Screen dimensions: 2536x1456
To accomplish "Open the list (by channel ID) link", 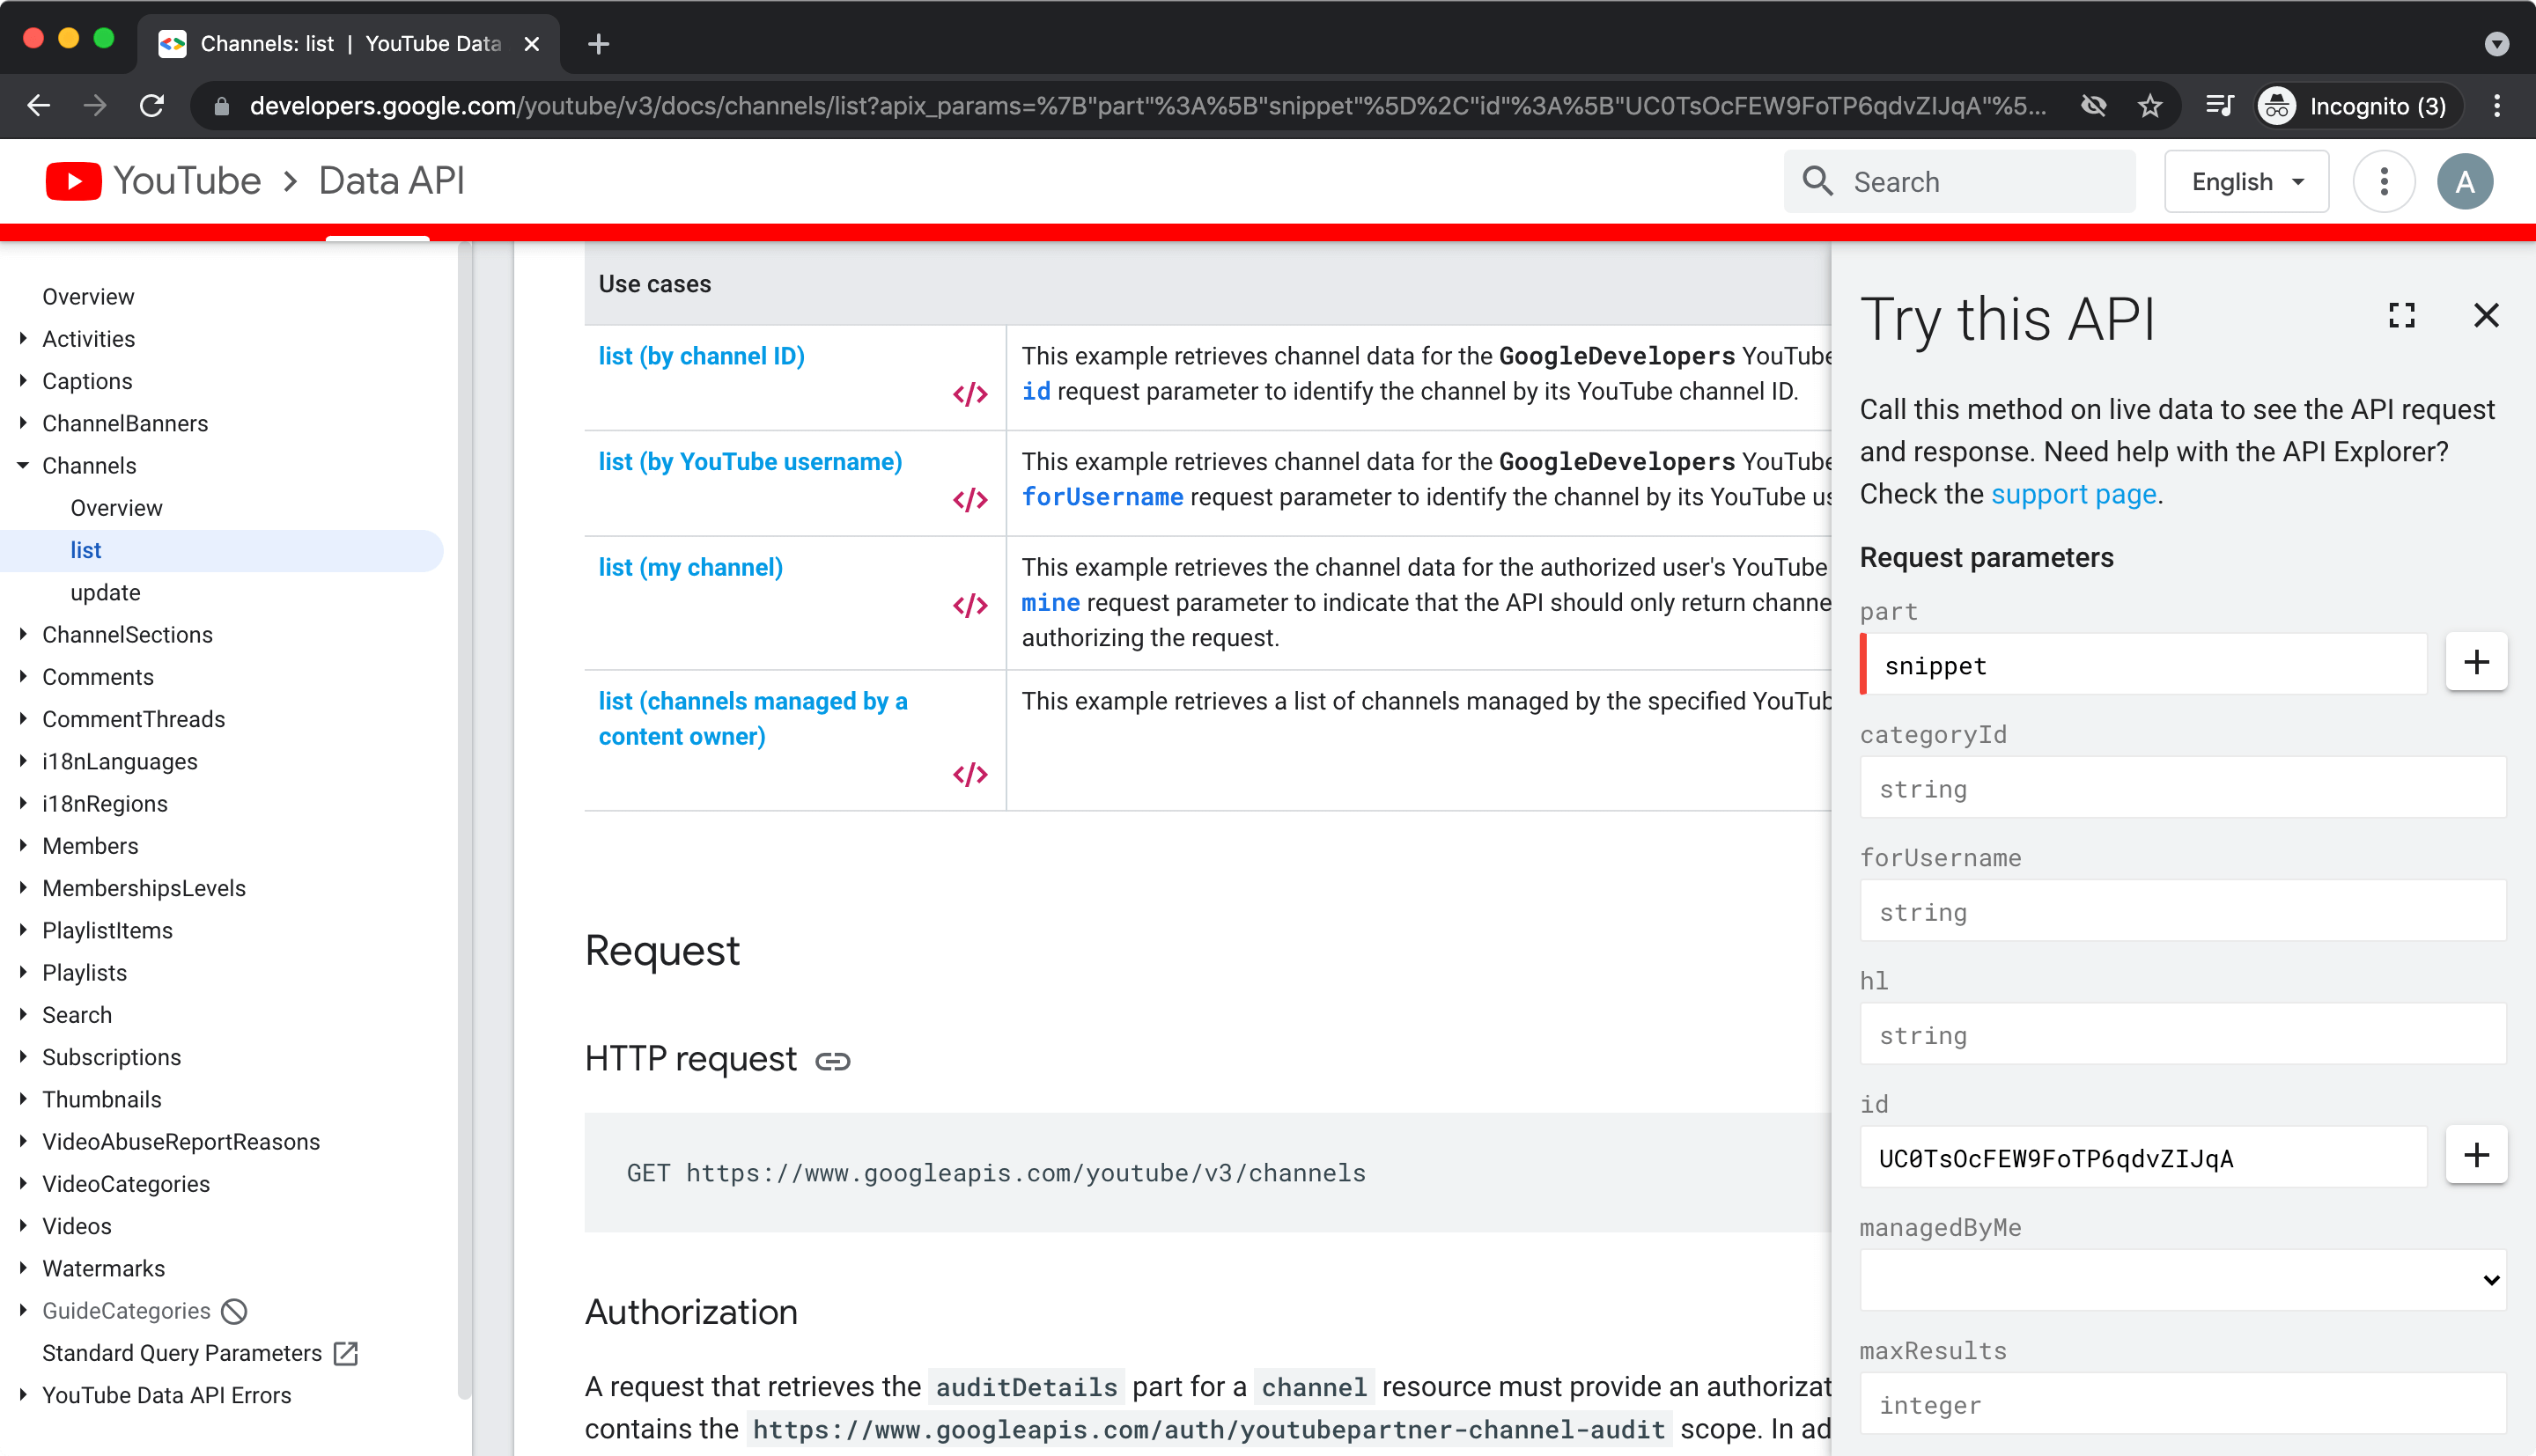I will pyautogui.click(x=701, y=356).
